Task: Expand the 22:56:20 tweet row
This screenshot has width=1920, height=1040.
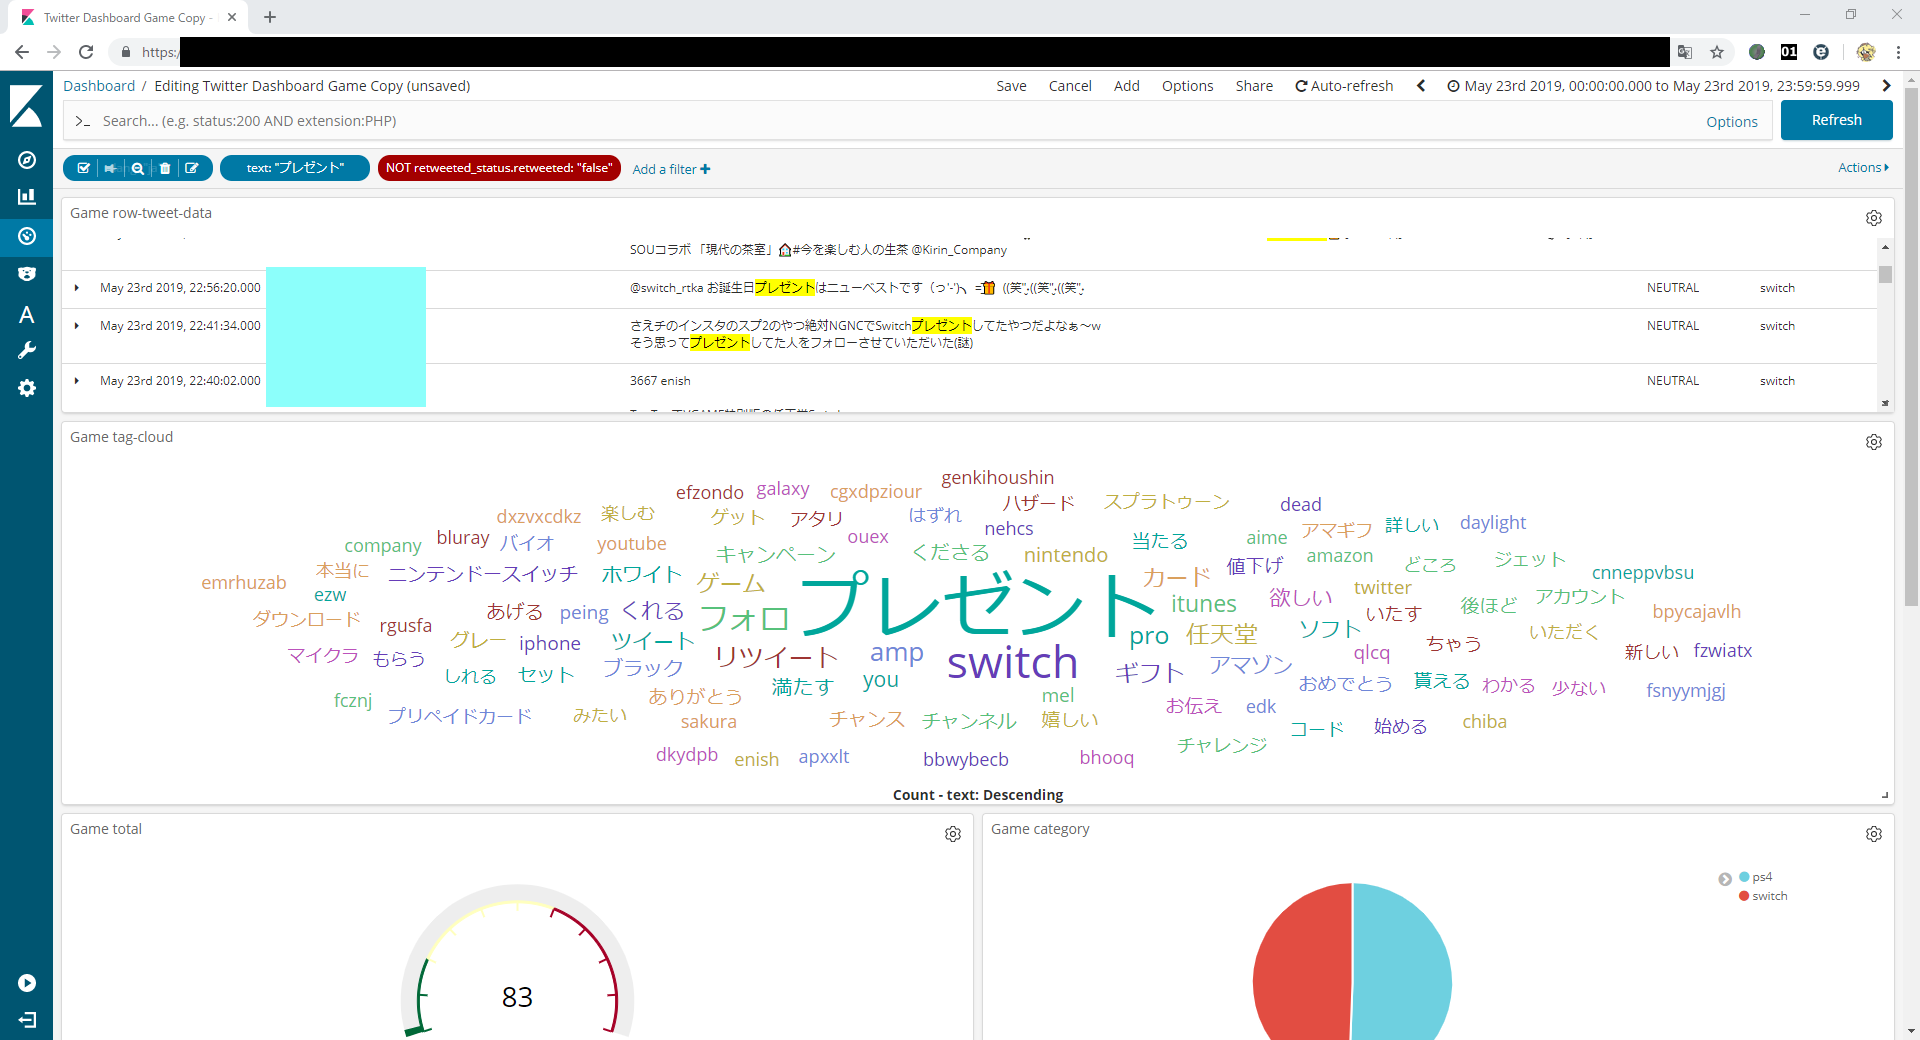Action: point(77,288)
